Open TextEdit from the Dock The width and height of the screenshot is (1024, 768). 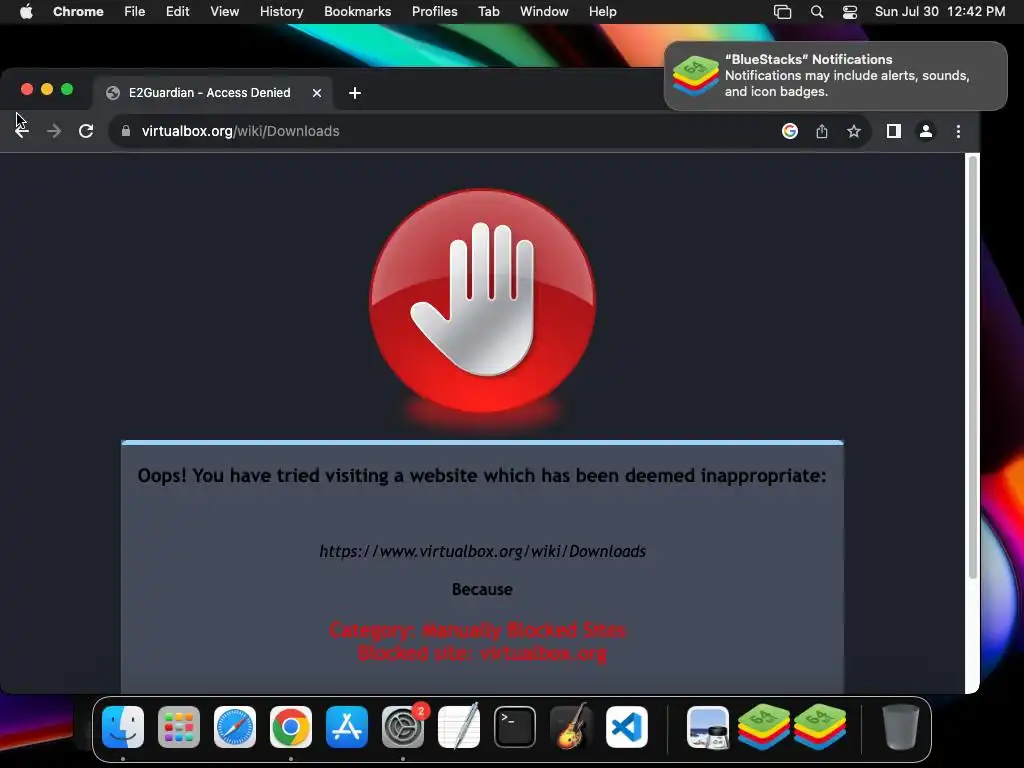pos(458,727)
